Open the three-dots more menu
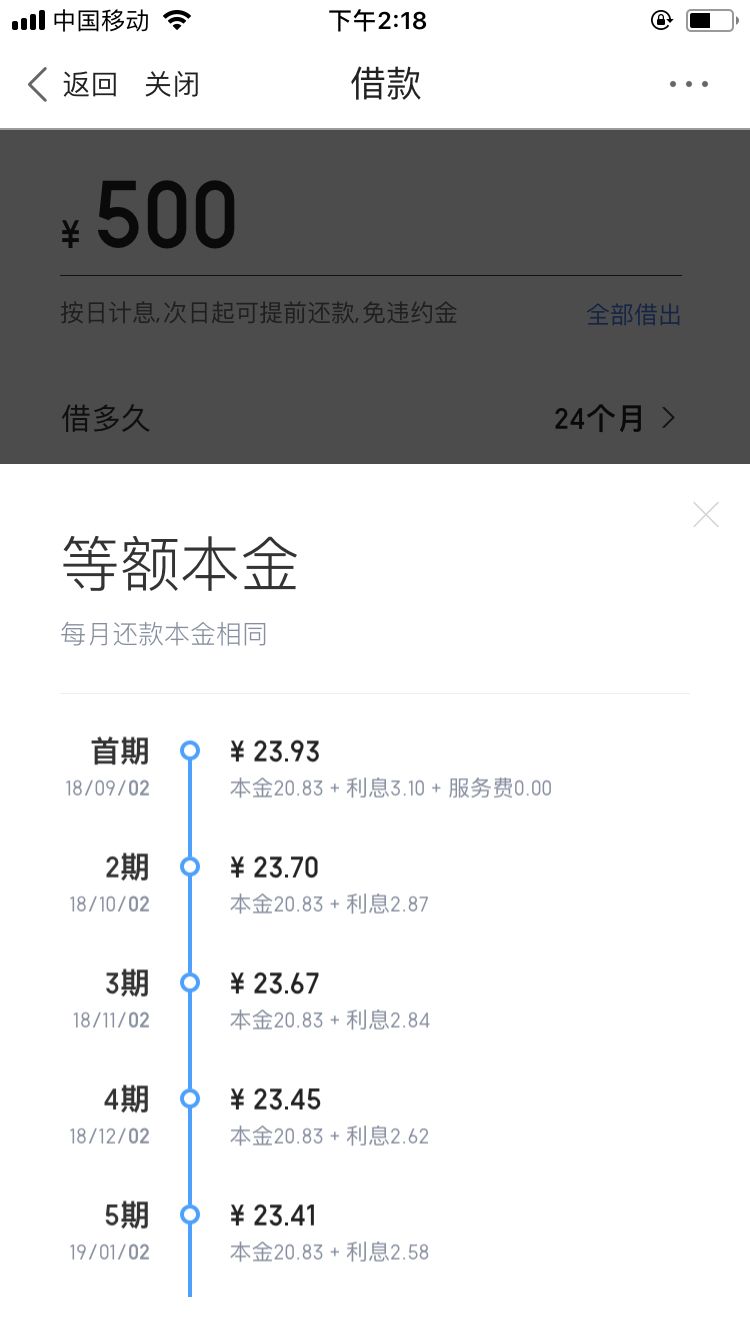Screen dimensions: 750x1334 [x=689, y=85]
